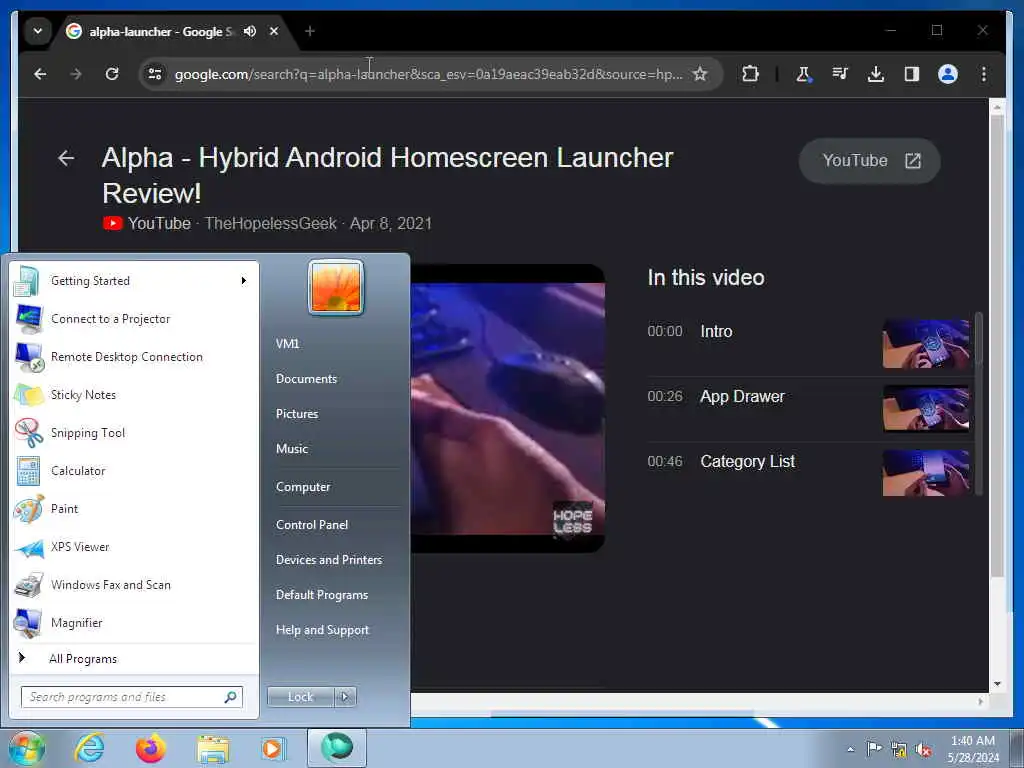Image resolution: width=1024 pixels, height=768 pixels.
Task: Open Sticky Notes from Start menu
Action: point(135,394)
